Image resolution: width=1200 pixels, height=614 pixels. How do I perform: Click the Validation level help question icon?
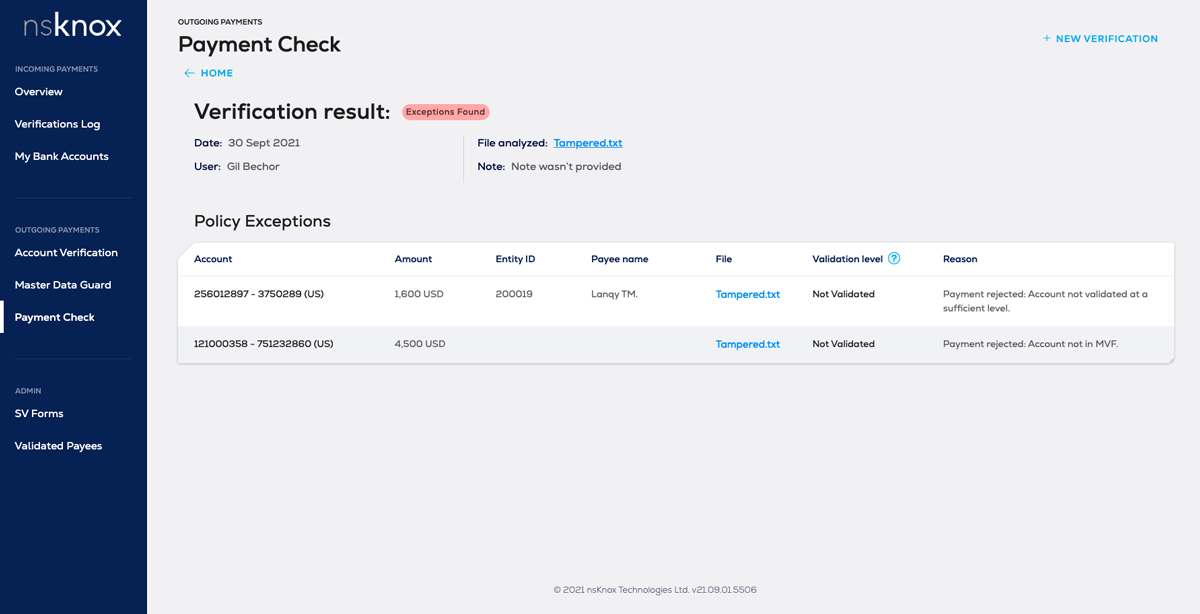[894, 258]
